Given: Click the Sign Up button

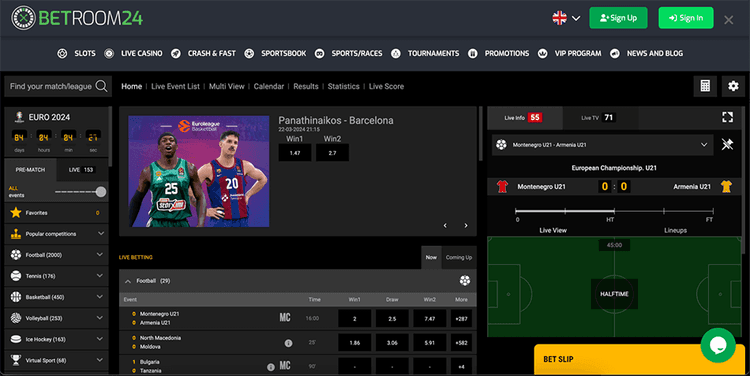Looking at the screenshot, I should click(x=618, y=18).
